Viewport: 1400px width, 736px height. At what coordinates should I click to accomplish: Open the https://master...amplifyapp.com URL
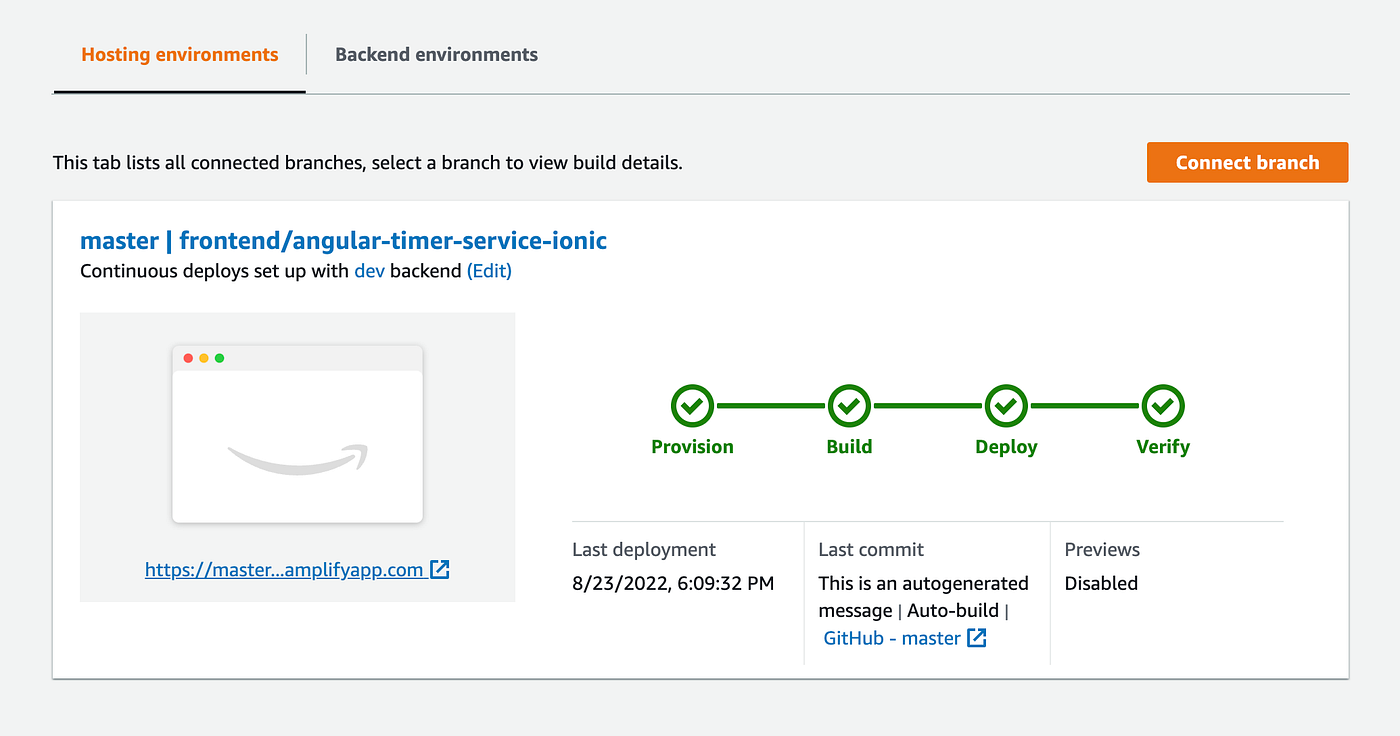coord(284,570)
